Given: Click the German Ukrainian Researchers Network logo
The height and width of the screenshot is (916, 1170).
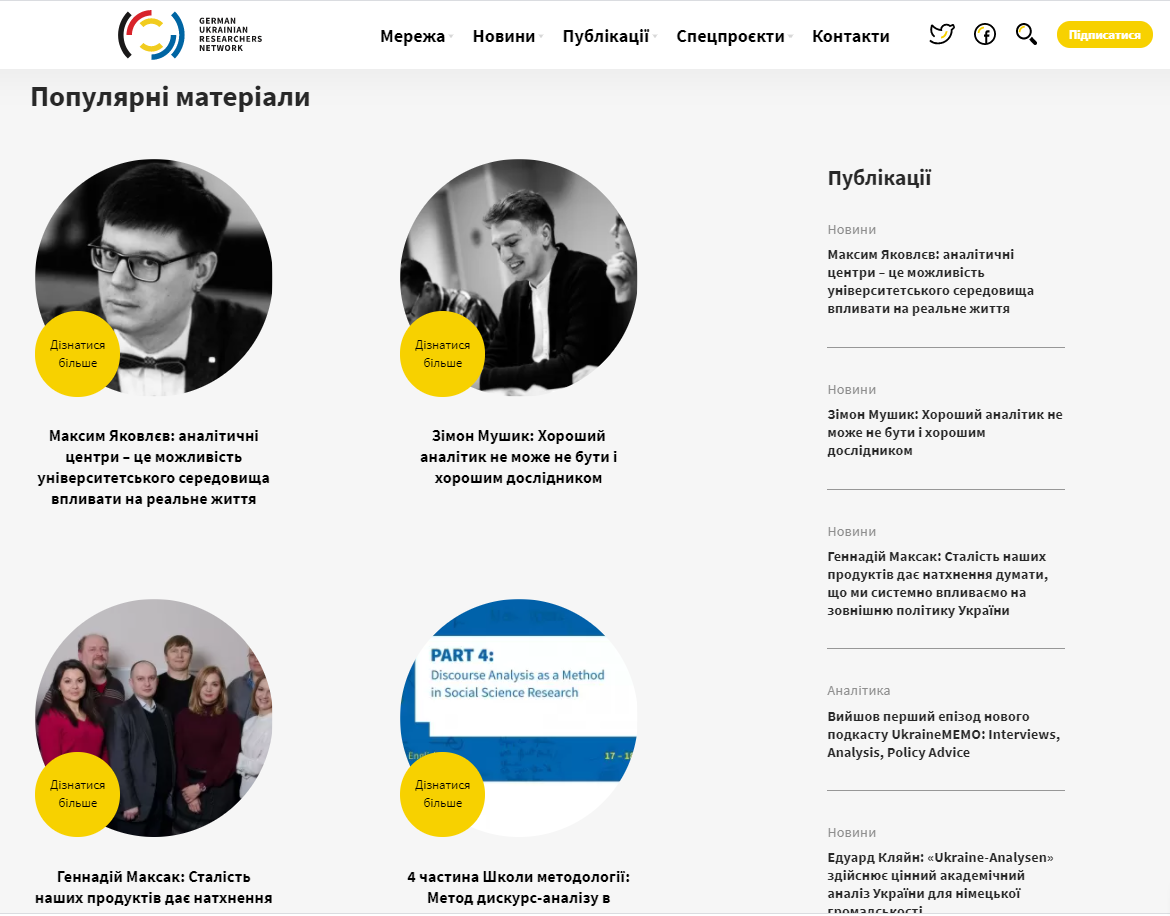Looking at the screenshot, I should (x=190, y=35).
